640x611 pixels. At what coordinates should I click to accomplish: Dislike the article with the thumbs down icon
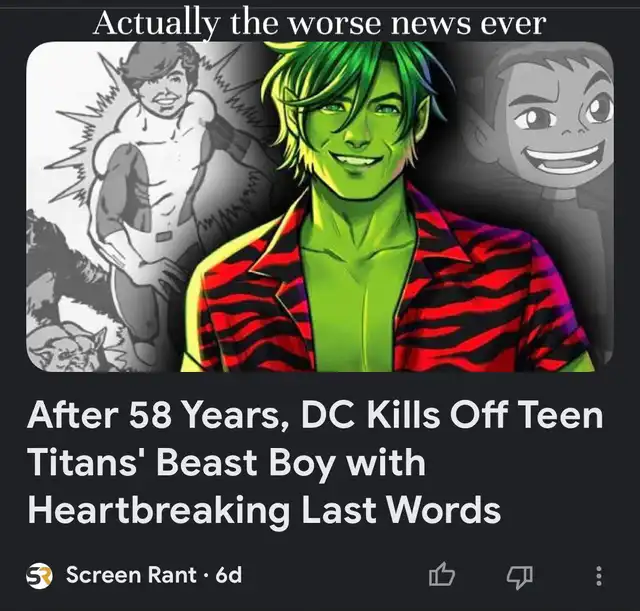click(520, 576)
